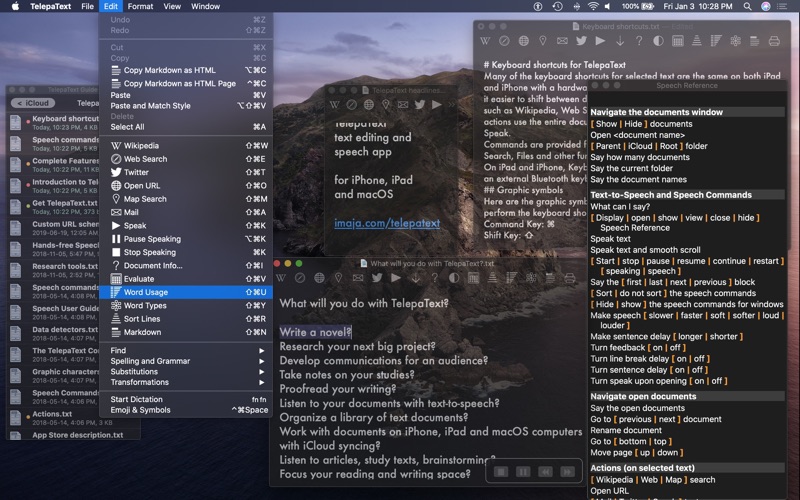The height and width of the screenshot is (500, 800).
Task: Choose Stop Speaking menu item
Action: click(x=186, y=252)
